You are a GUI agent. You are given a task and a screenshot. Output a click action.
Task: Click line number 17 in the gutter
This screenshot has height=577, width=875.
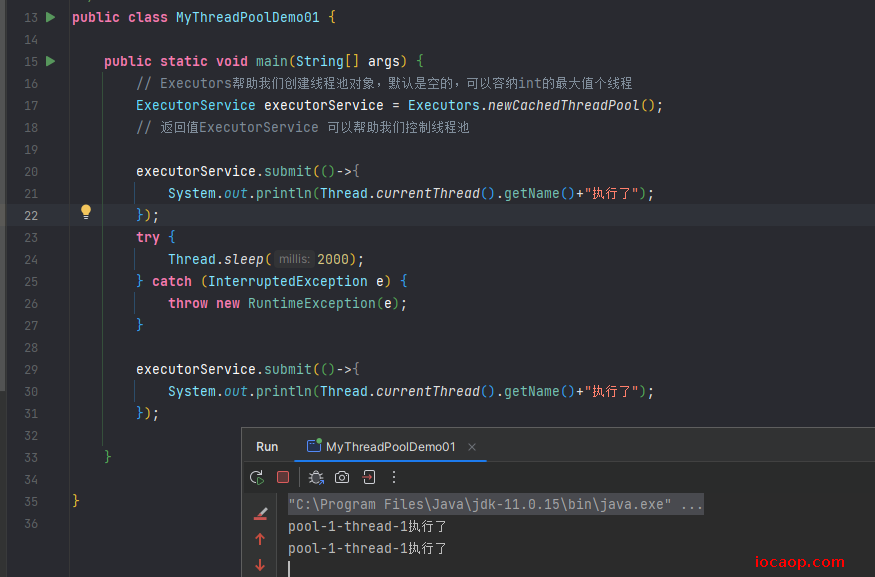[31, 105]
